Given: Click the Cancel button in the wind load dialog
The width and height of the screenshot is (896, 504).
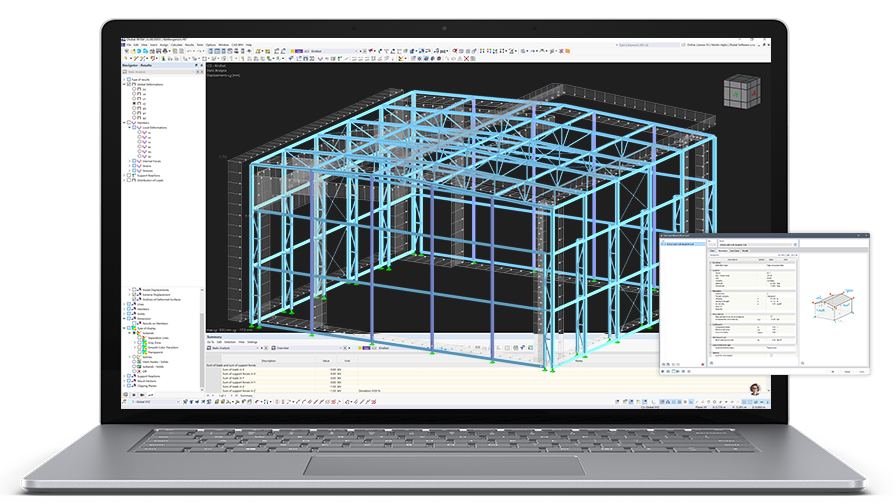Looking at the screenshot, I should coord(847,371).
